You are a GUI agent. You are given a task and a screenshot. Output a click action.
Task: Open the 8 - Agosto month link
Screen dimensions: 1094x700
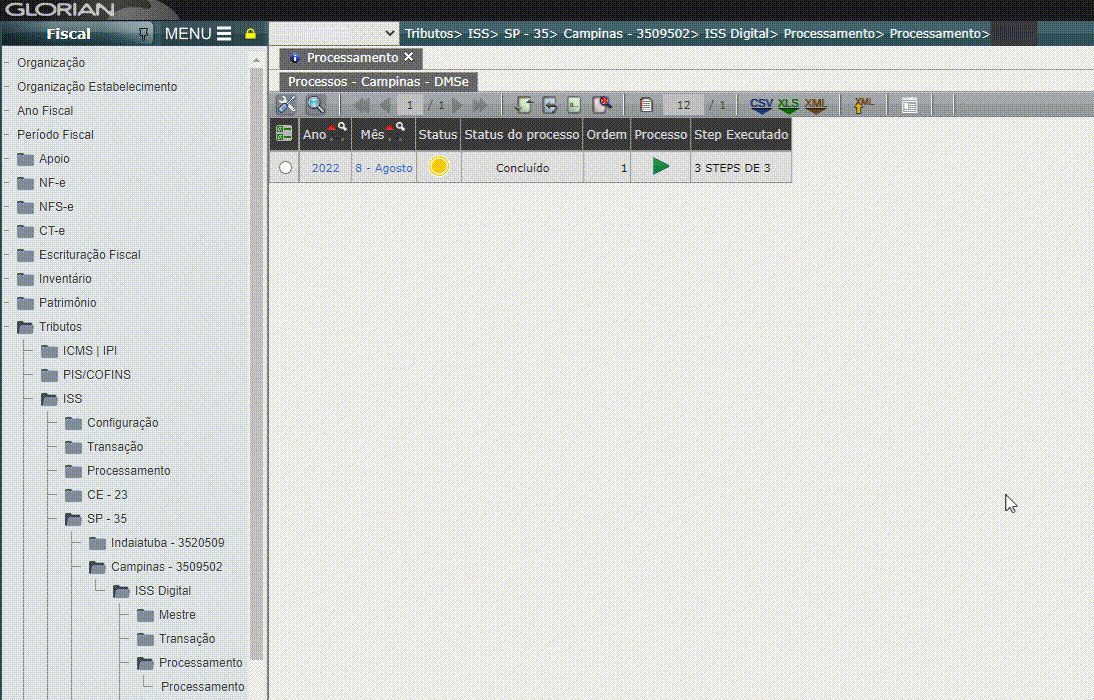383,168
